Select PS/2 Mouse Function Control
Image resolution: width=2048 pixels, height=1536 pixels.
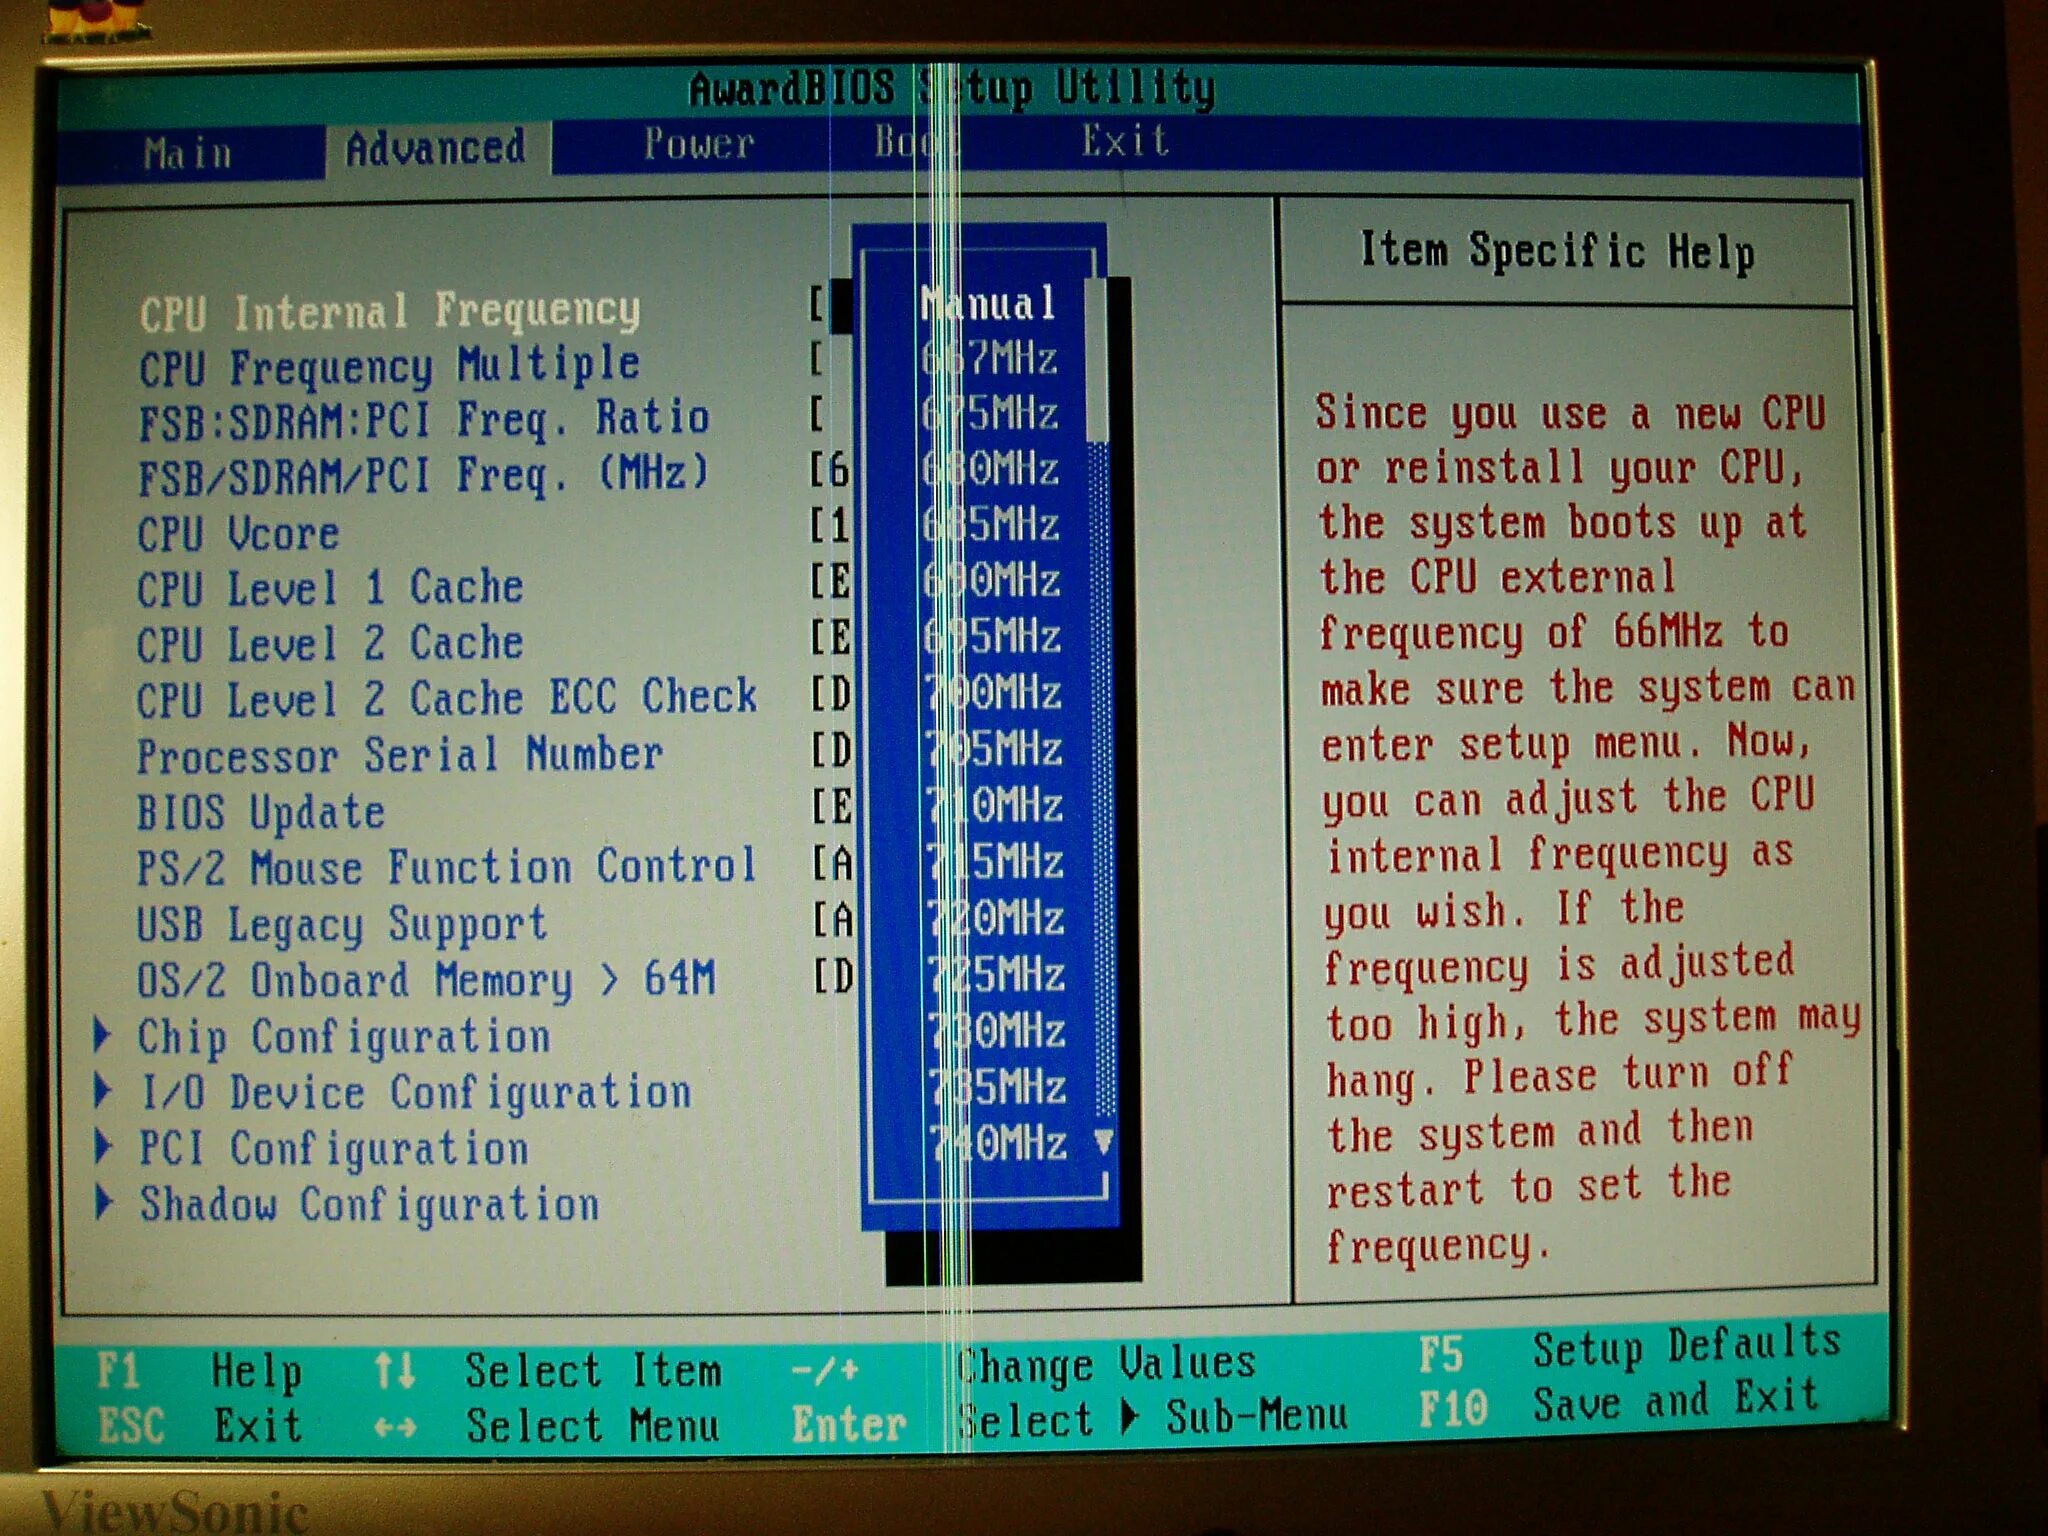click(446, 866)
